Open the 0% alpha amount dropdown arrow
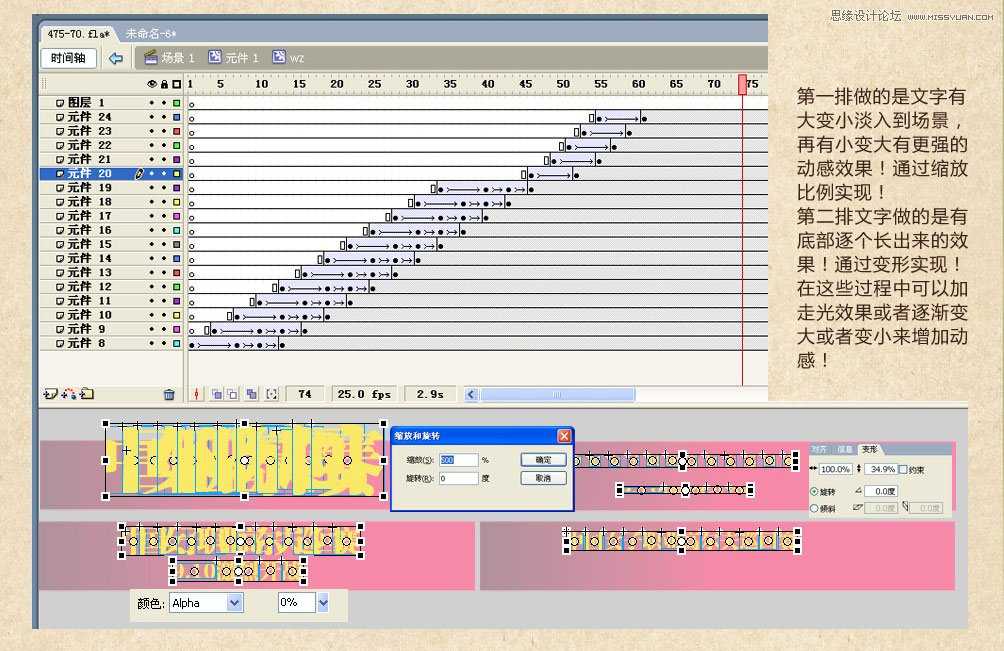The height and width of the screenshot is (651, 1004). tap(323, 603)
